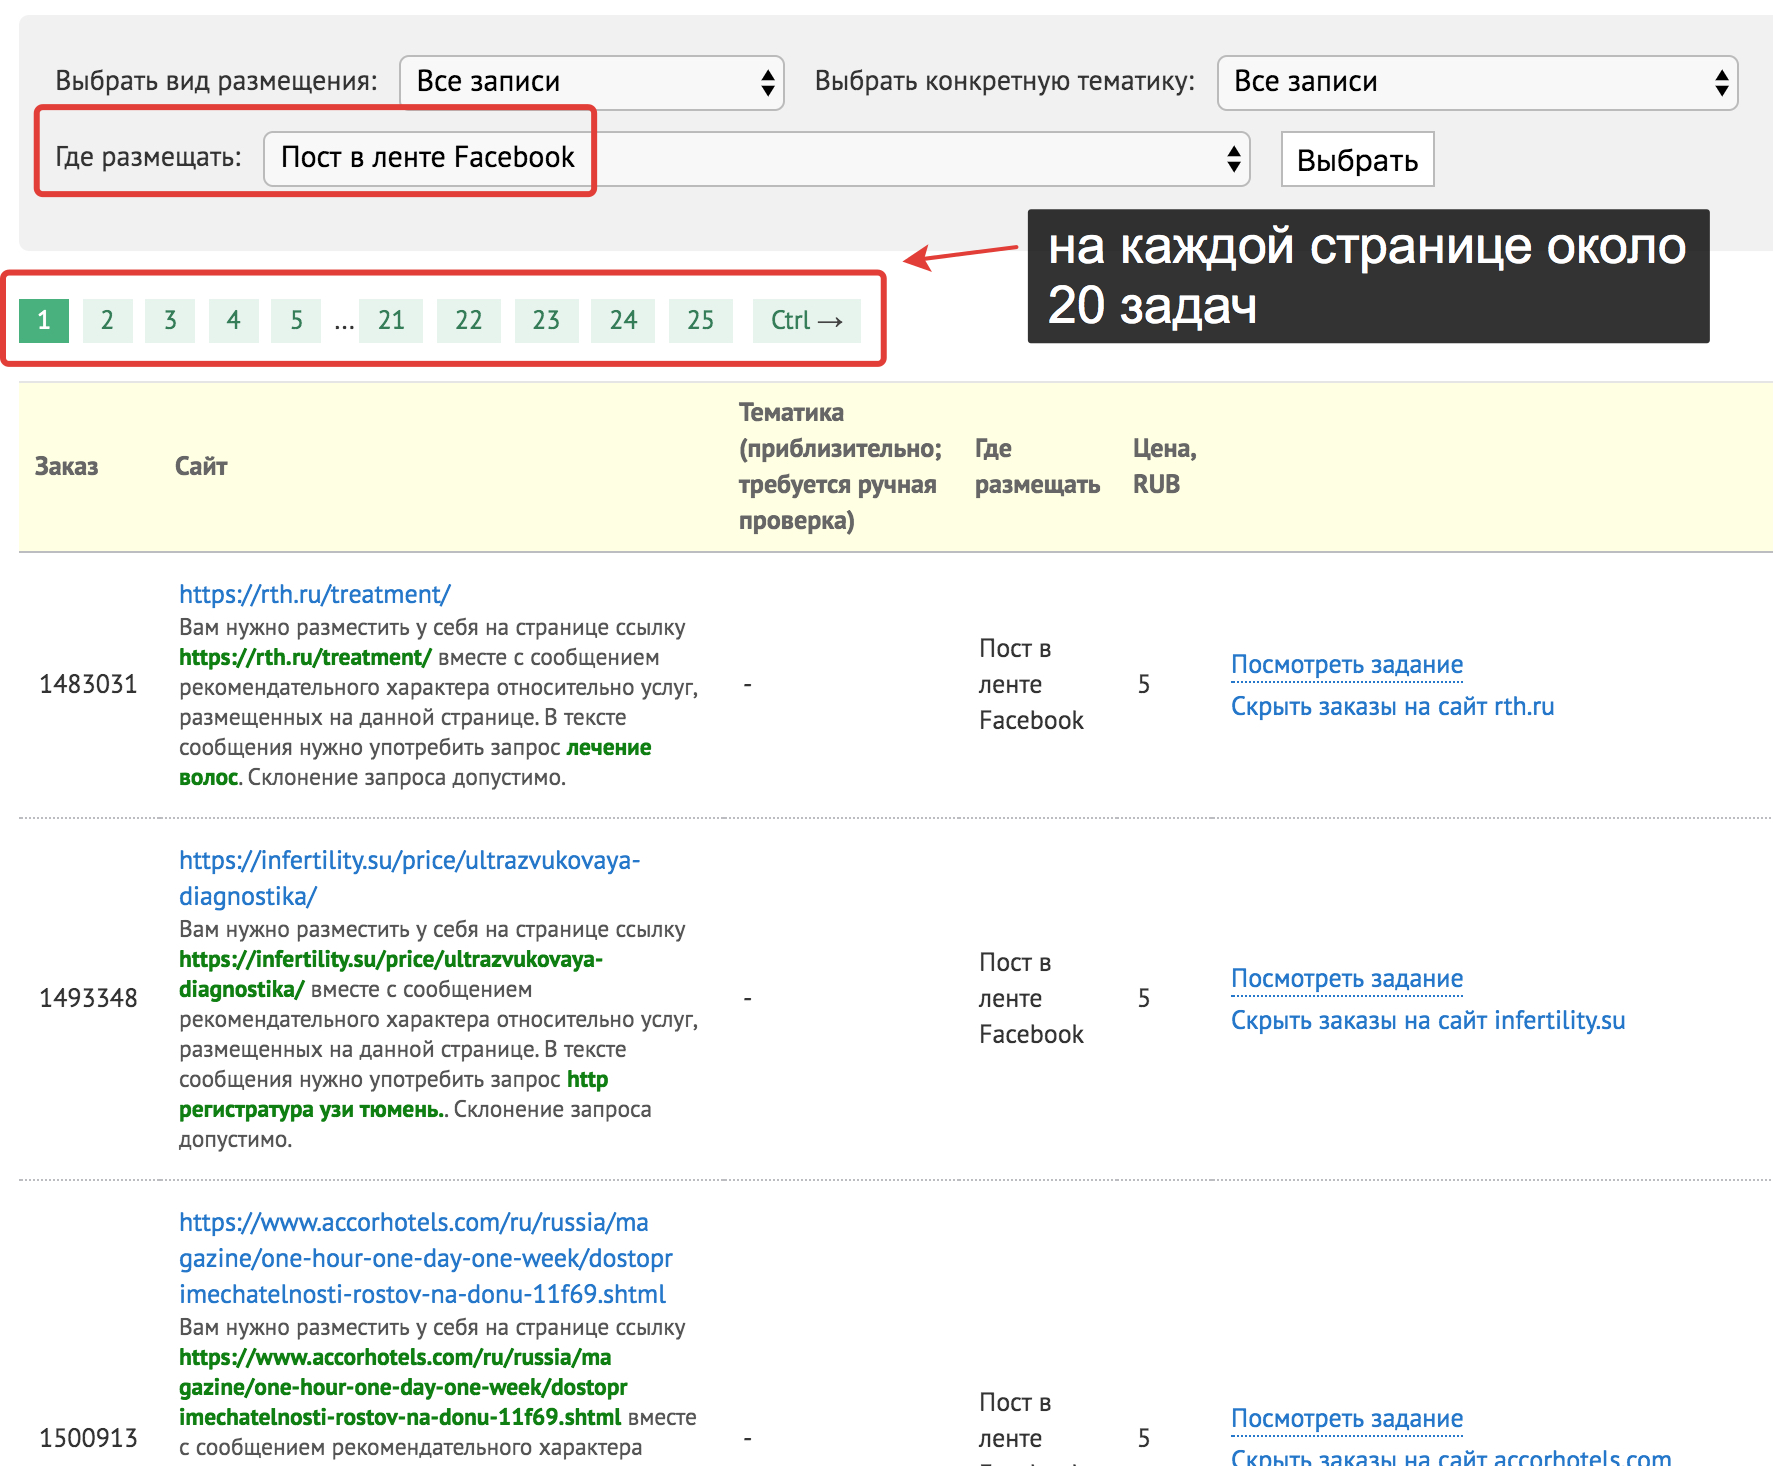Click order number 1483031

(88, 685)
